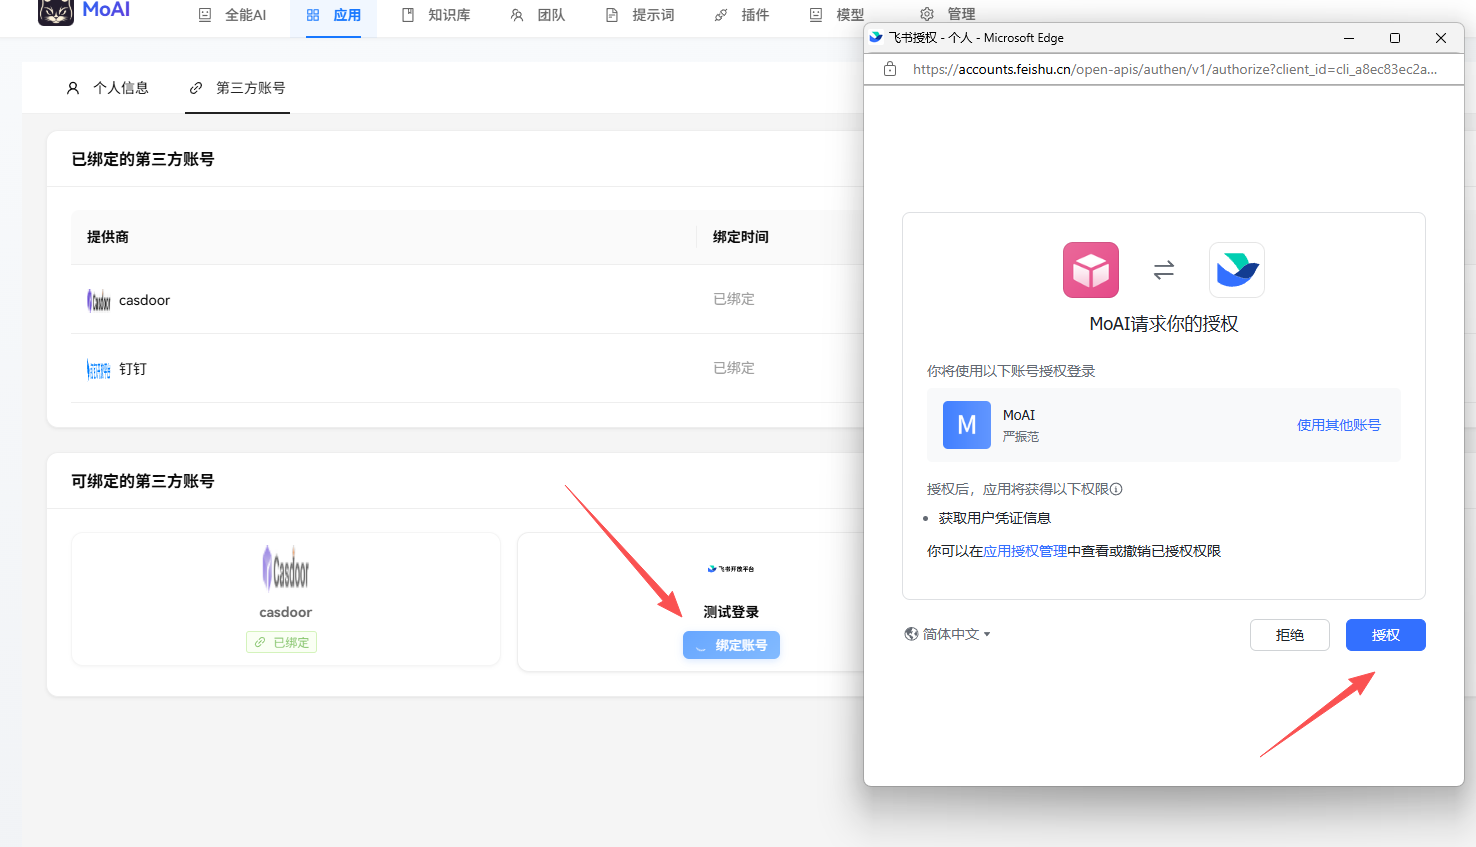The width and height of the screenshot is (1476, 847).
Task: Click the blue M account avatar
Action: (x=966, y=425)
